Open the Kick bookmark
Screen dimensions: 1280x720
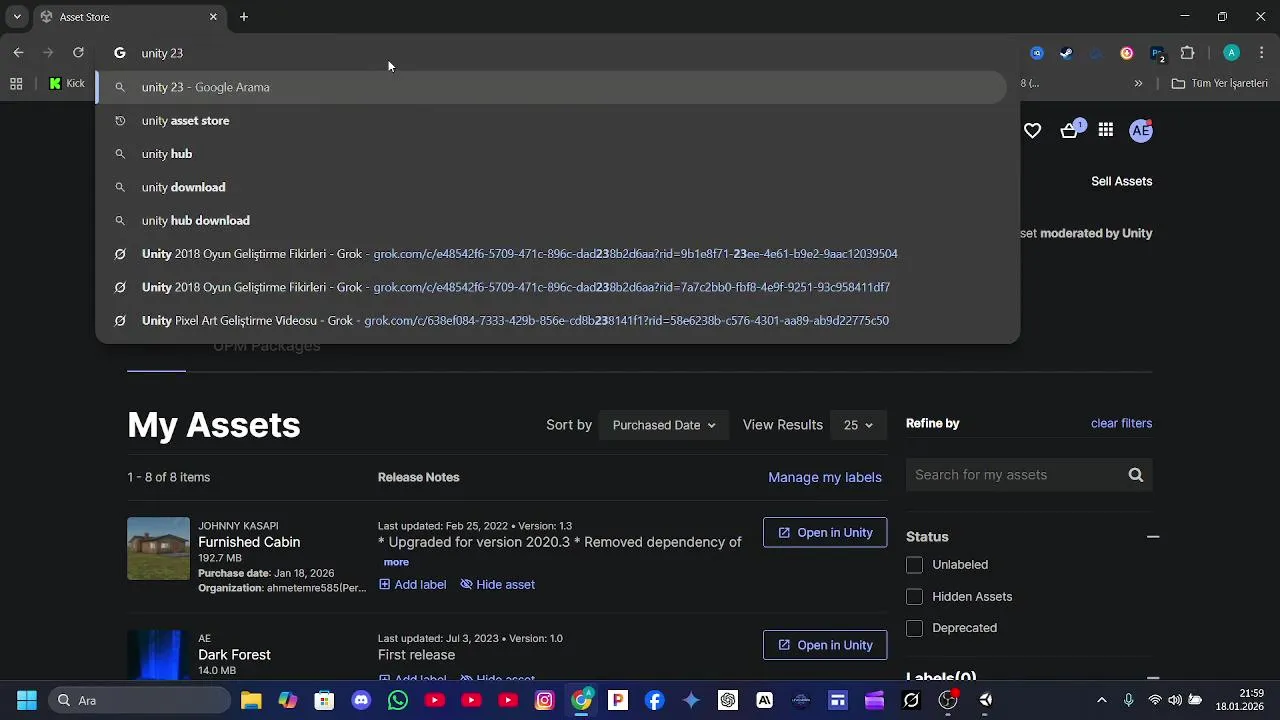coord(67,84)
